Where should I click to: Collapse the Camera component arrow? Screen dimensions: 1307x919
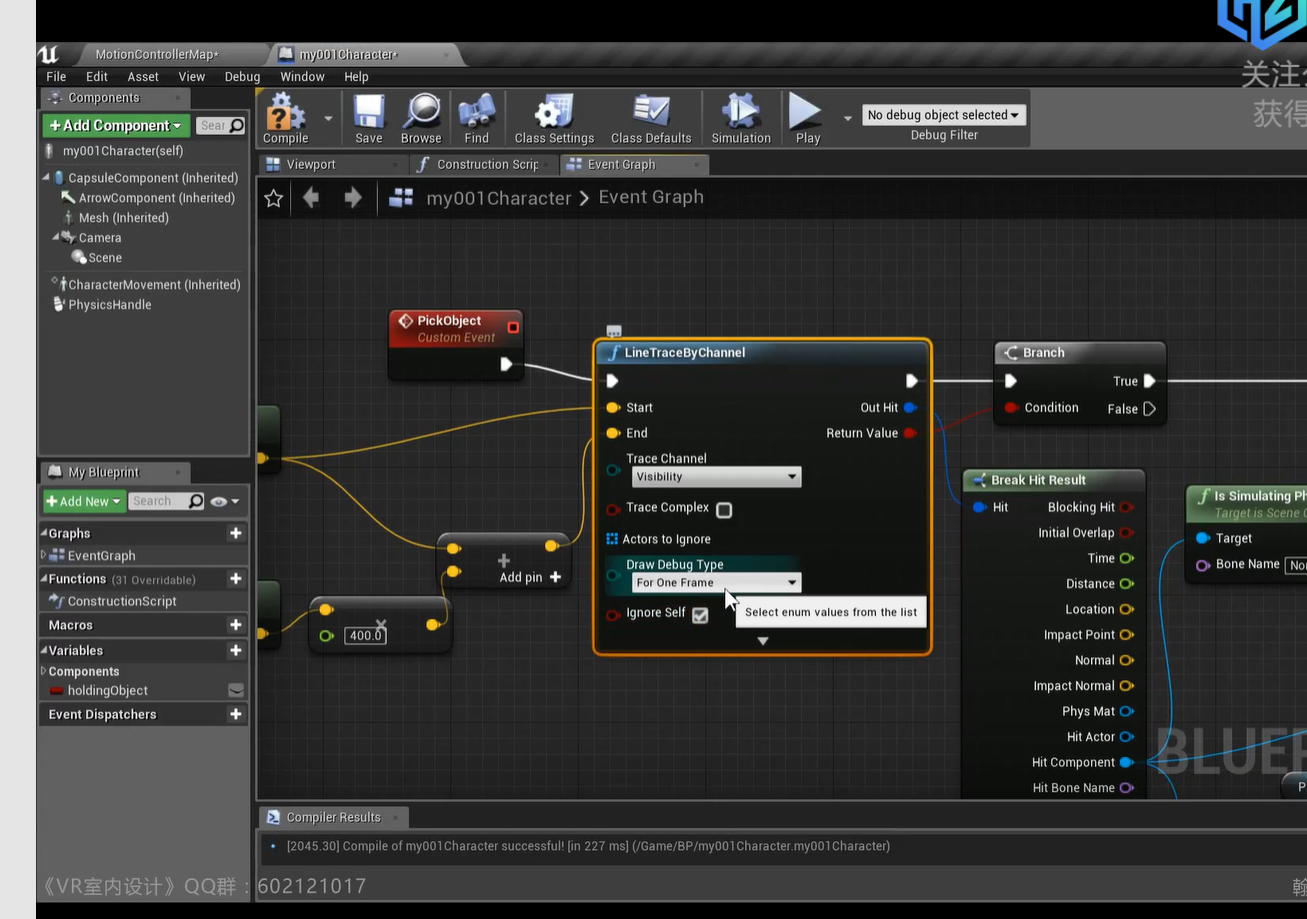pos(56,237)
